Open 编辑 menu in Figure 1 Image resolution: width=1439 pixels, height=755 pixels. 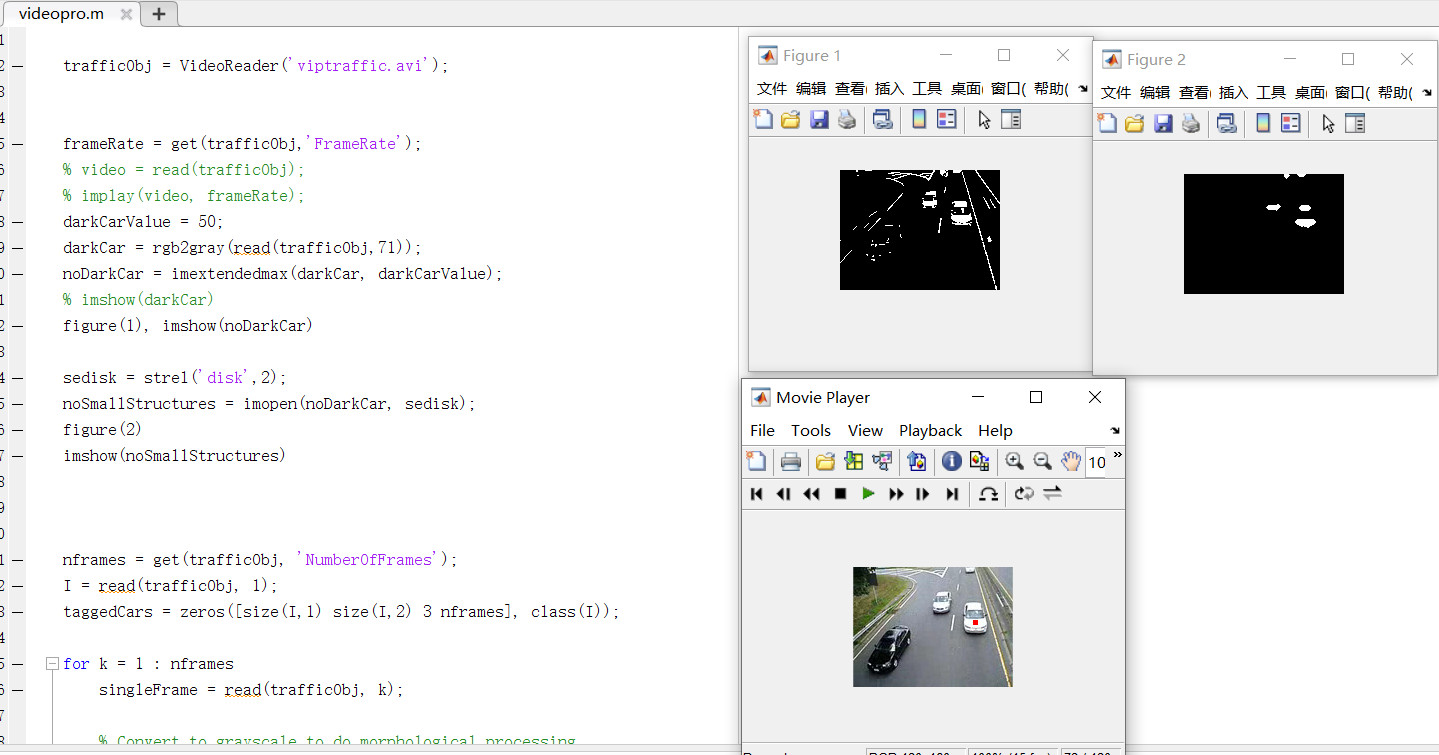coord(811,89)
